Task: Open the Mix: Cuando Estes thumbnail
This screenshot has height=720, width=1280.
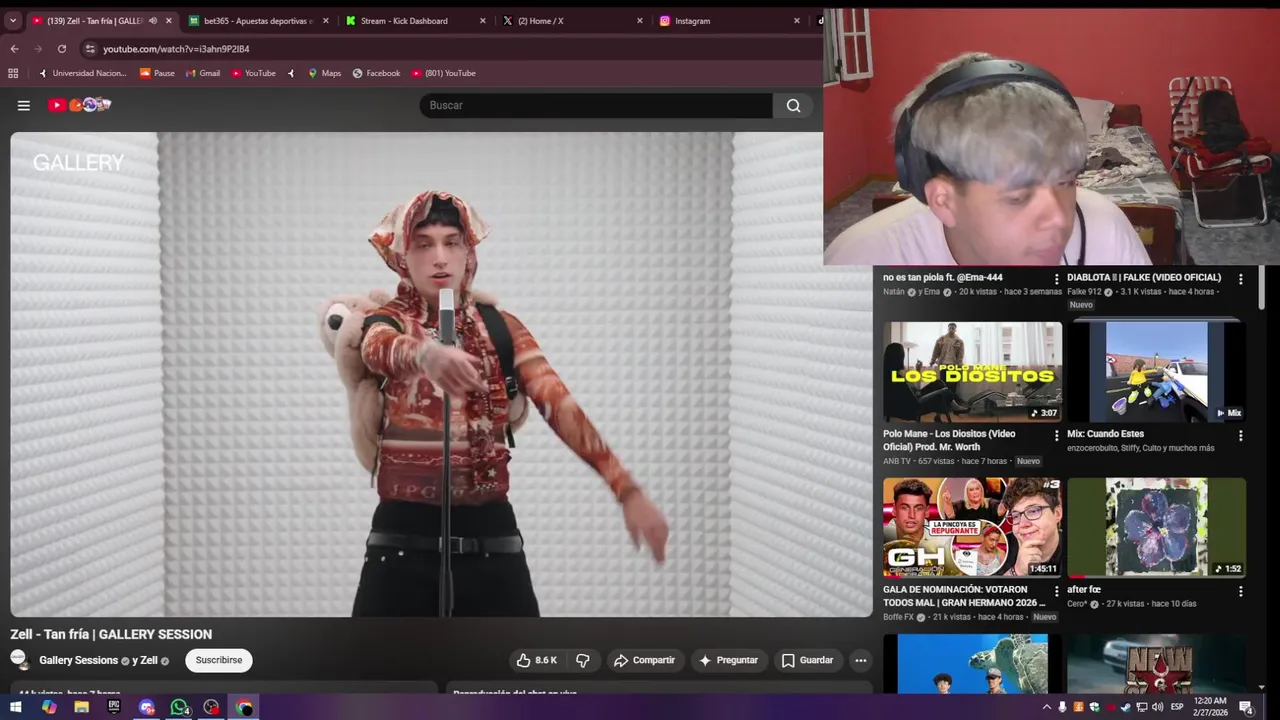Action: point(1156,371)
